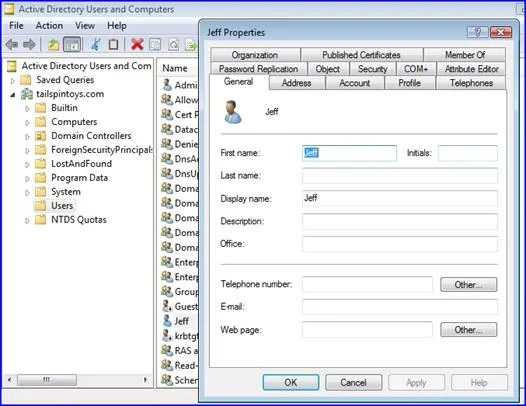Viewport: 526px width, 406px height.
Task: Click the Up one level folder icon
Action: pos(53,44)
